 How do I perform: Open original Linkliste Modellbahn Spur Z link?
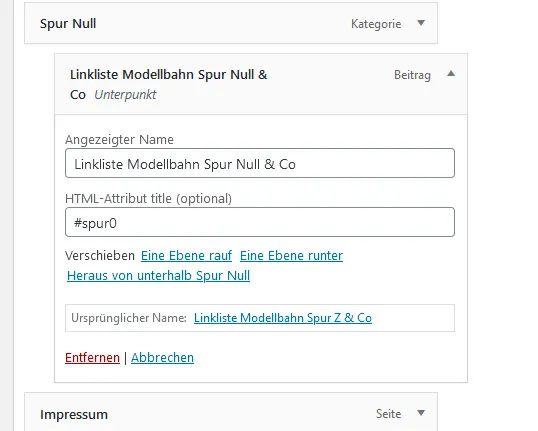click(x=283, y=318)
